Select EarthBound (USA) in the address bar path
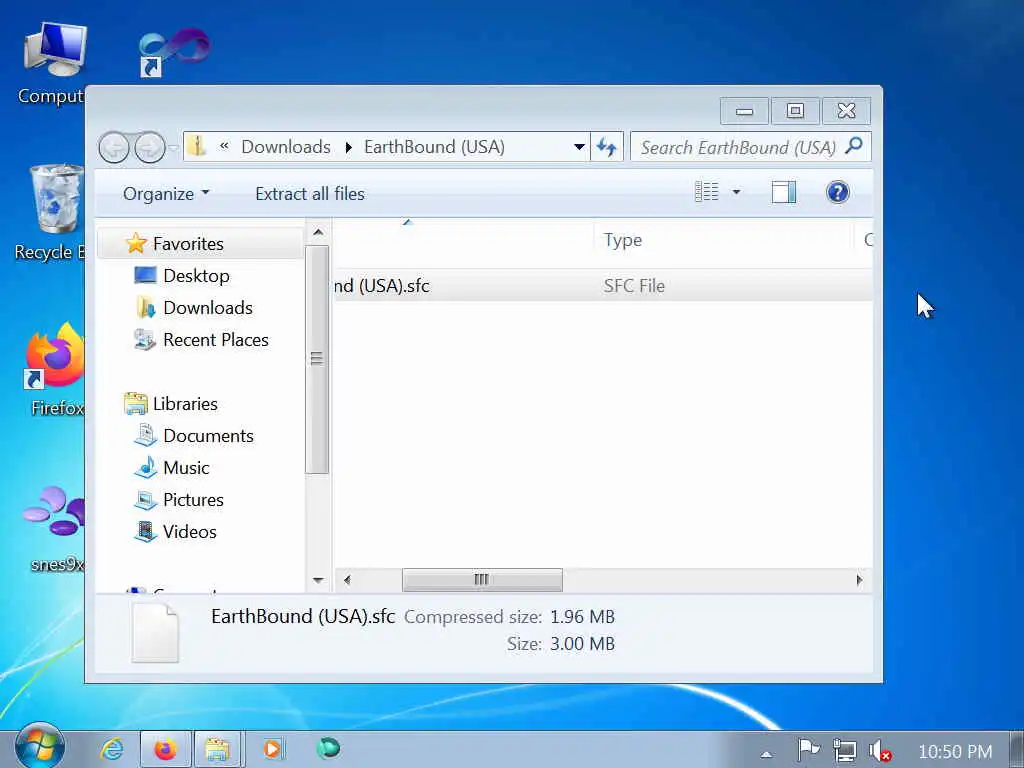This screenshot has width=1024, height=768. tap(434, 147)
